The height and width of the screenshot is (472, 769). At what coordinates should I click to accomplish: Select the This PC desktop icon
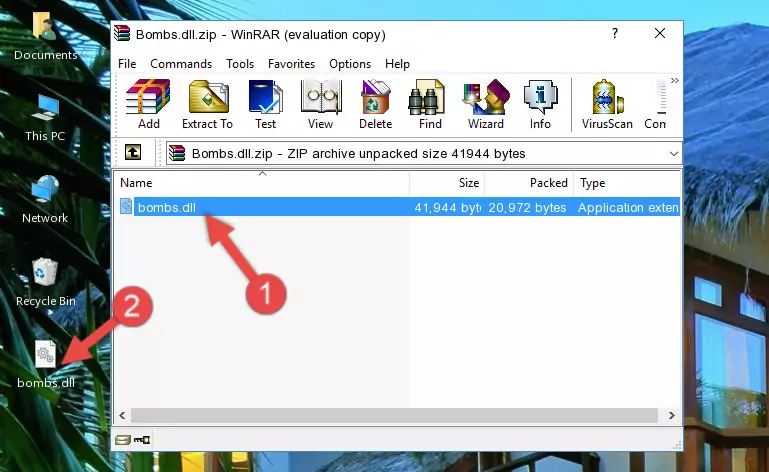pos(45,118)
